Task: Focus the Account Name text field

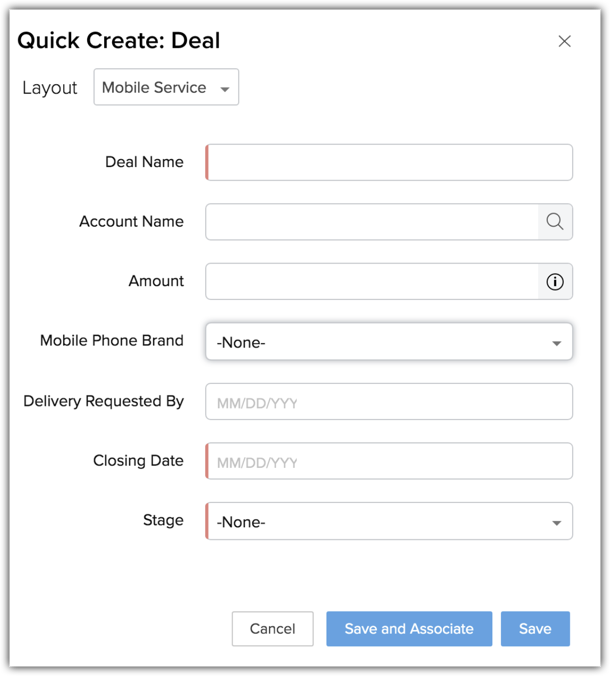Action: pyautogui.click(x=372, y=222)
